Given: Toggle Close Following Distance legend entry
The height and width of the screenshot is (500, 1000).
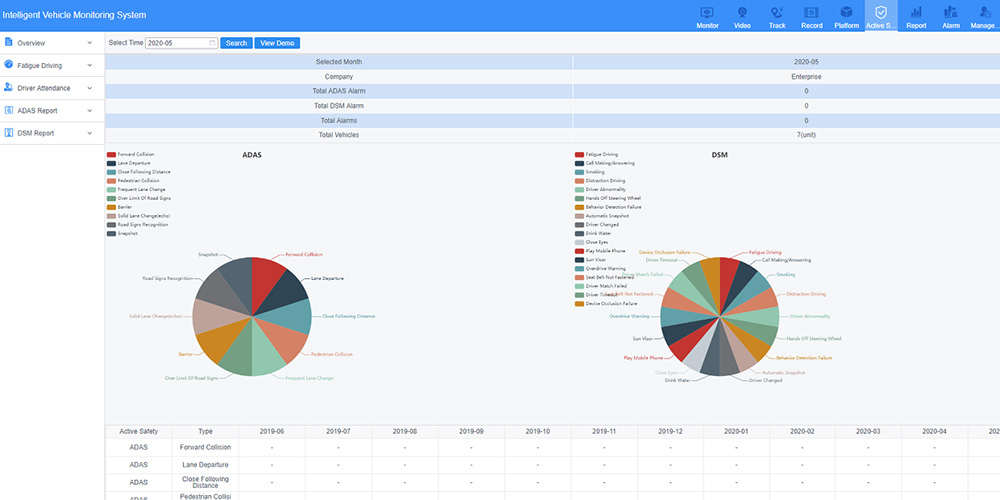Looking at the screenshot, I should [138, 172].
